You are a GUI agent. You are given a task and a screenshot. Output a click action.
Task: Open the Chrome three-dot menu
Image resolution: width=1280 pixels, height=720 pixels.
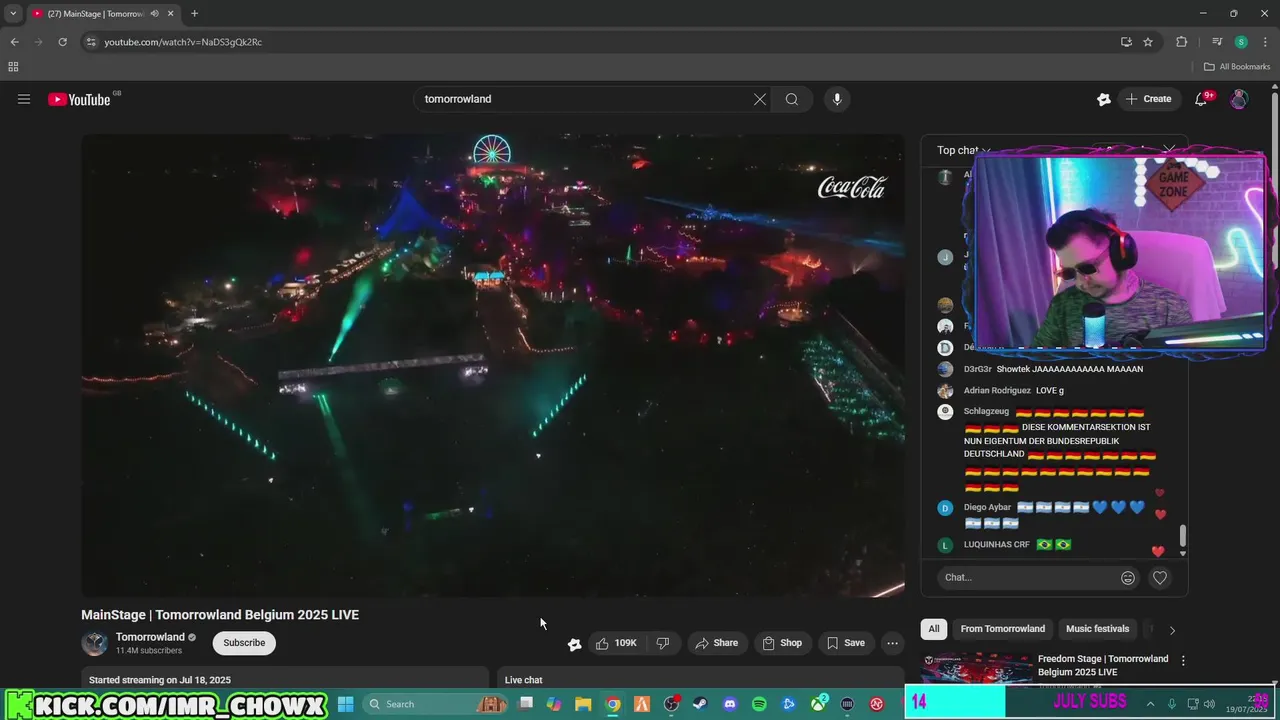coord(1265,42)
